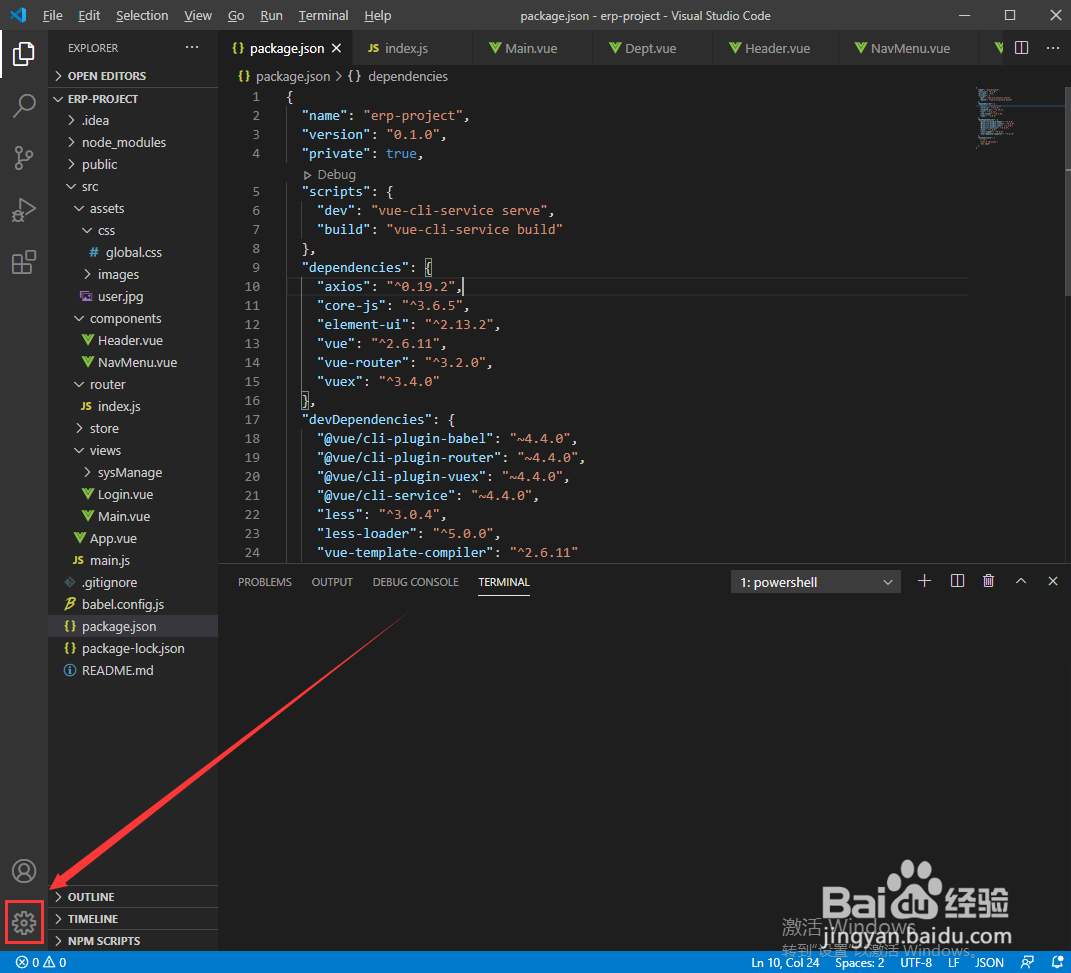The width and height of the screenshot is (1071, 973).
Task: Change end of line via LF
Action: (954, 962)
